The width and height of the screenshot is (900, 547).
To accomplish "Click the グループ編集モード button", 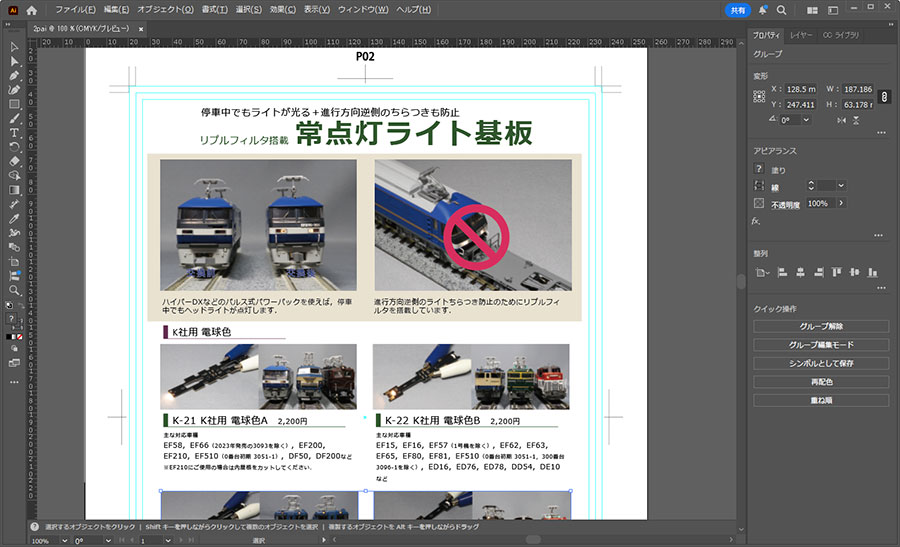I will tap(821, 344).
